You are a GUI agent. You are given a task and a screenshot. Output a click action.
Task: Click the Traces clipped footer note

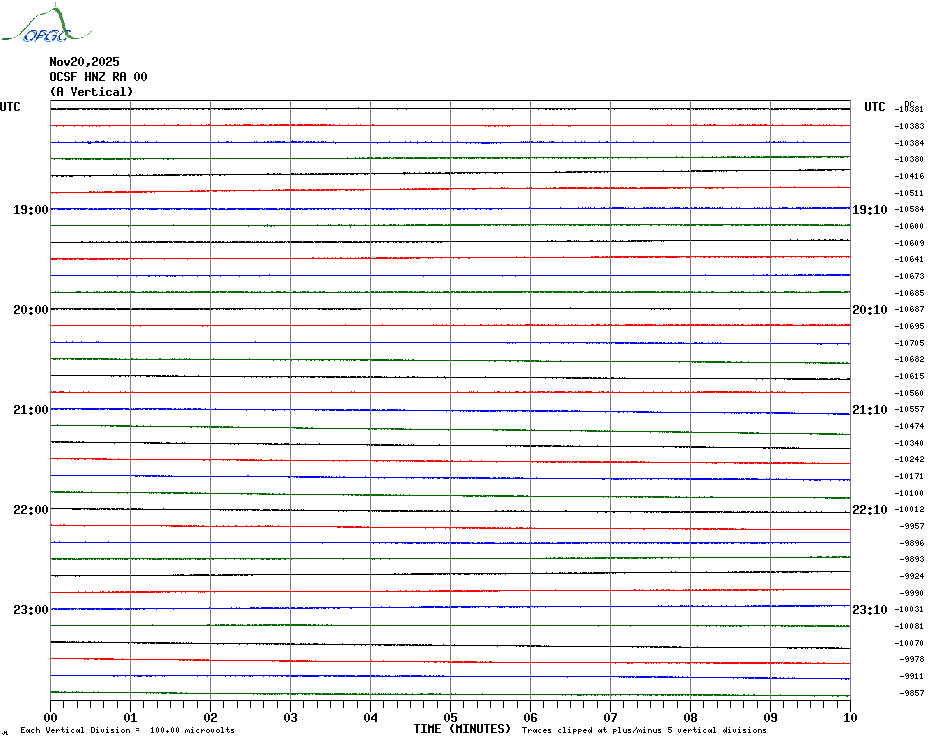coord(644,730)
